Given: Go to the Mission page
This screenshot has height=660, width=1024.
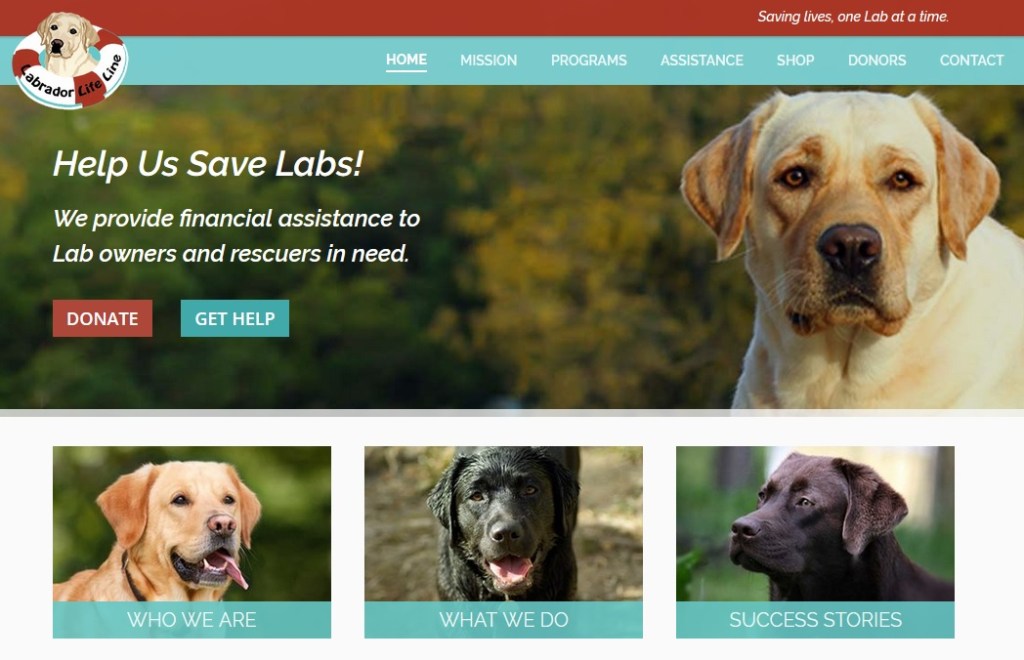Looking at the screenshot, I should click(488, 61).
